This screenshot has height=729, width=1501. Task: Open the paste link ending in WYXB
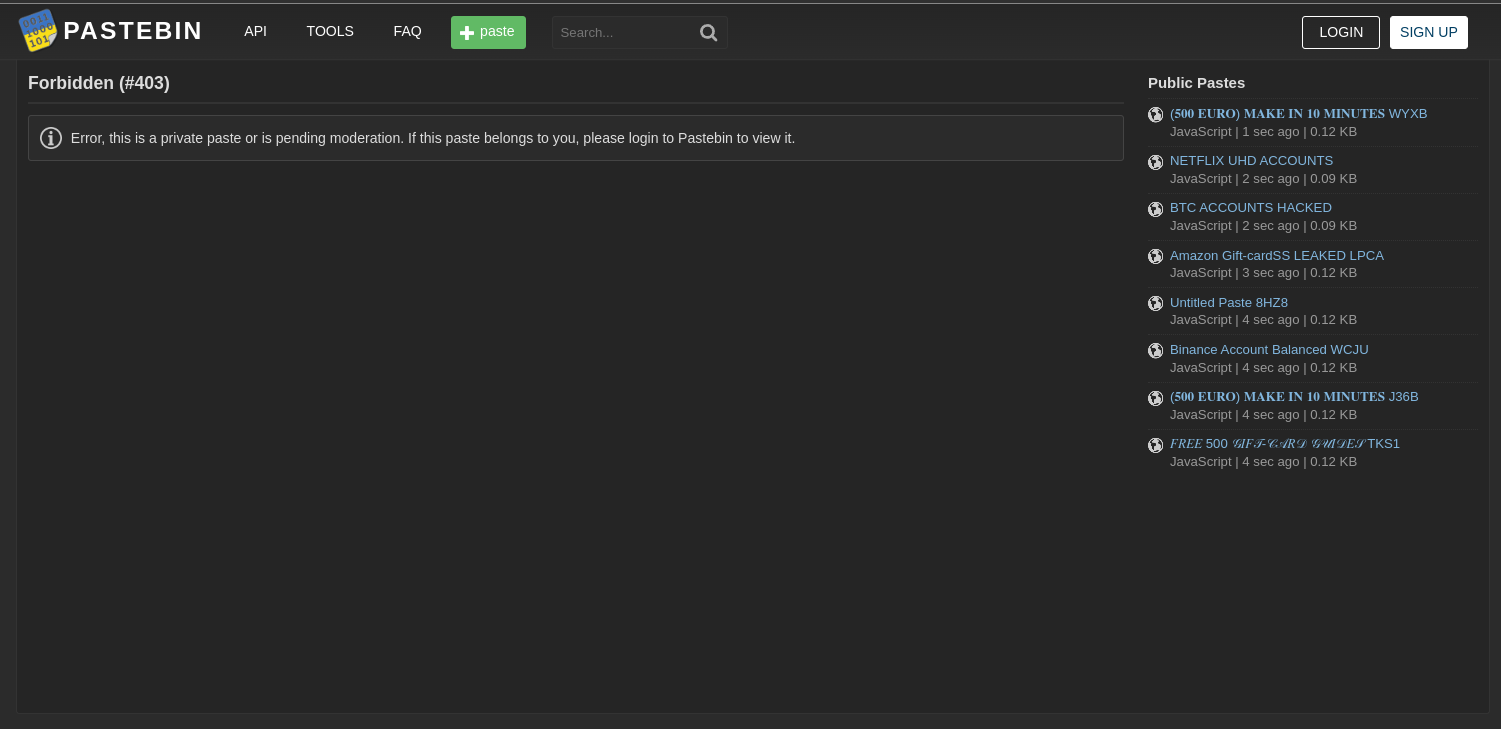click(1298, 114)
